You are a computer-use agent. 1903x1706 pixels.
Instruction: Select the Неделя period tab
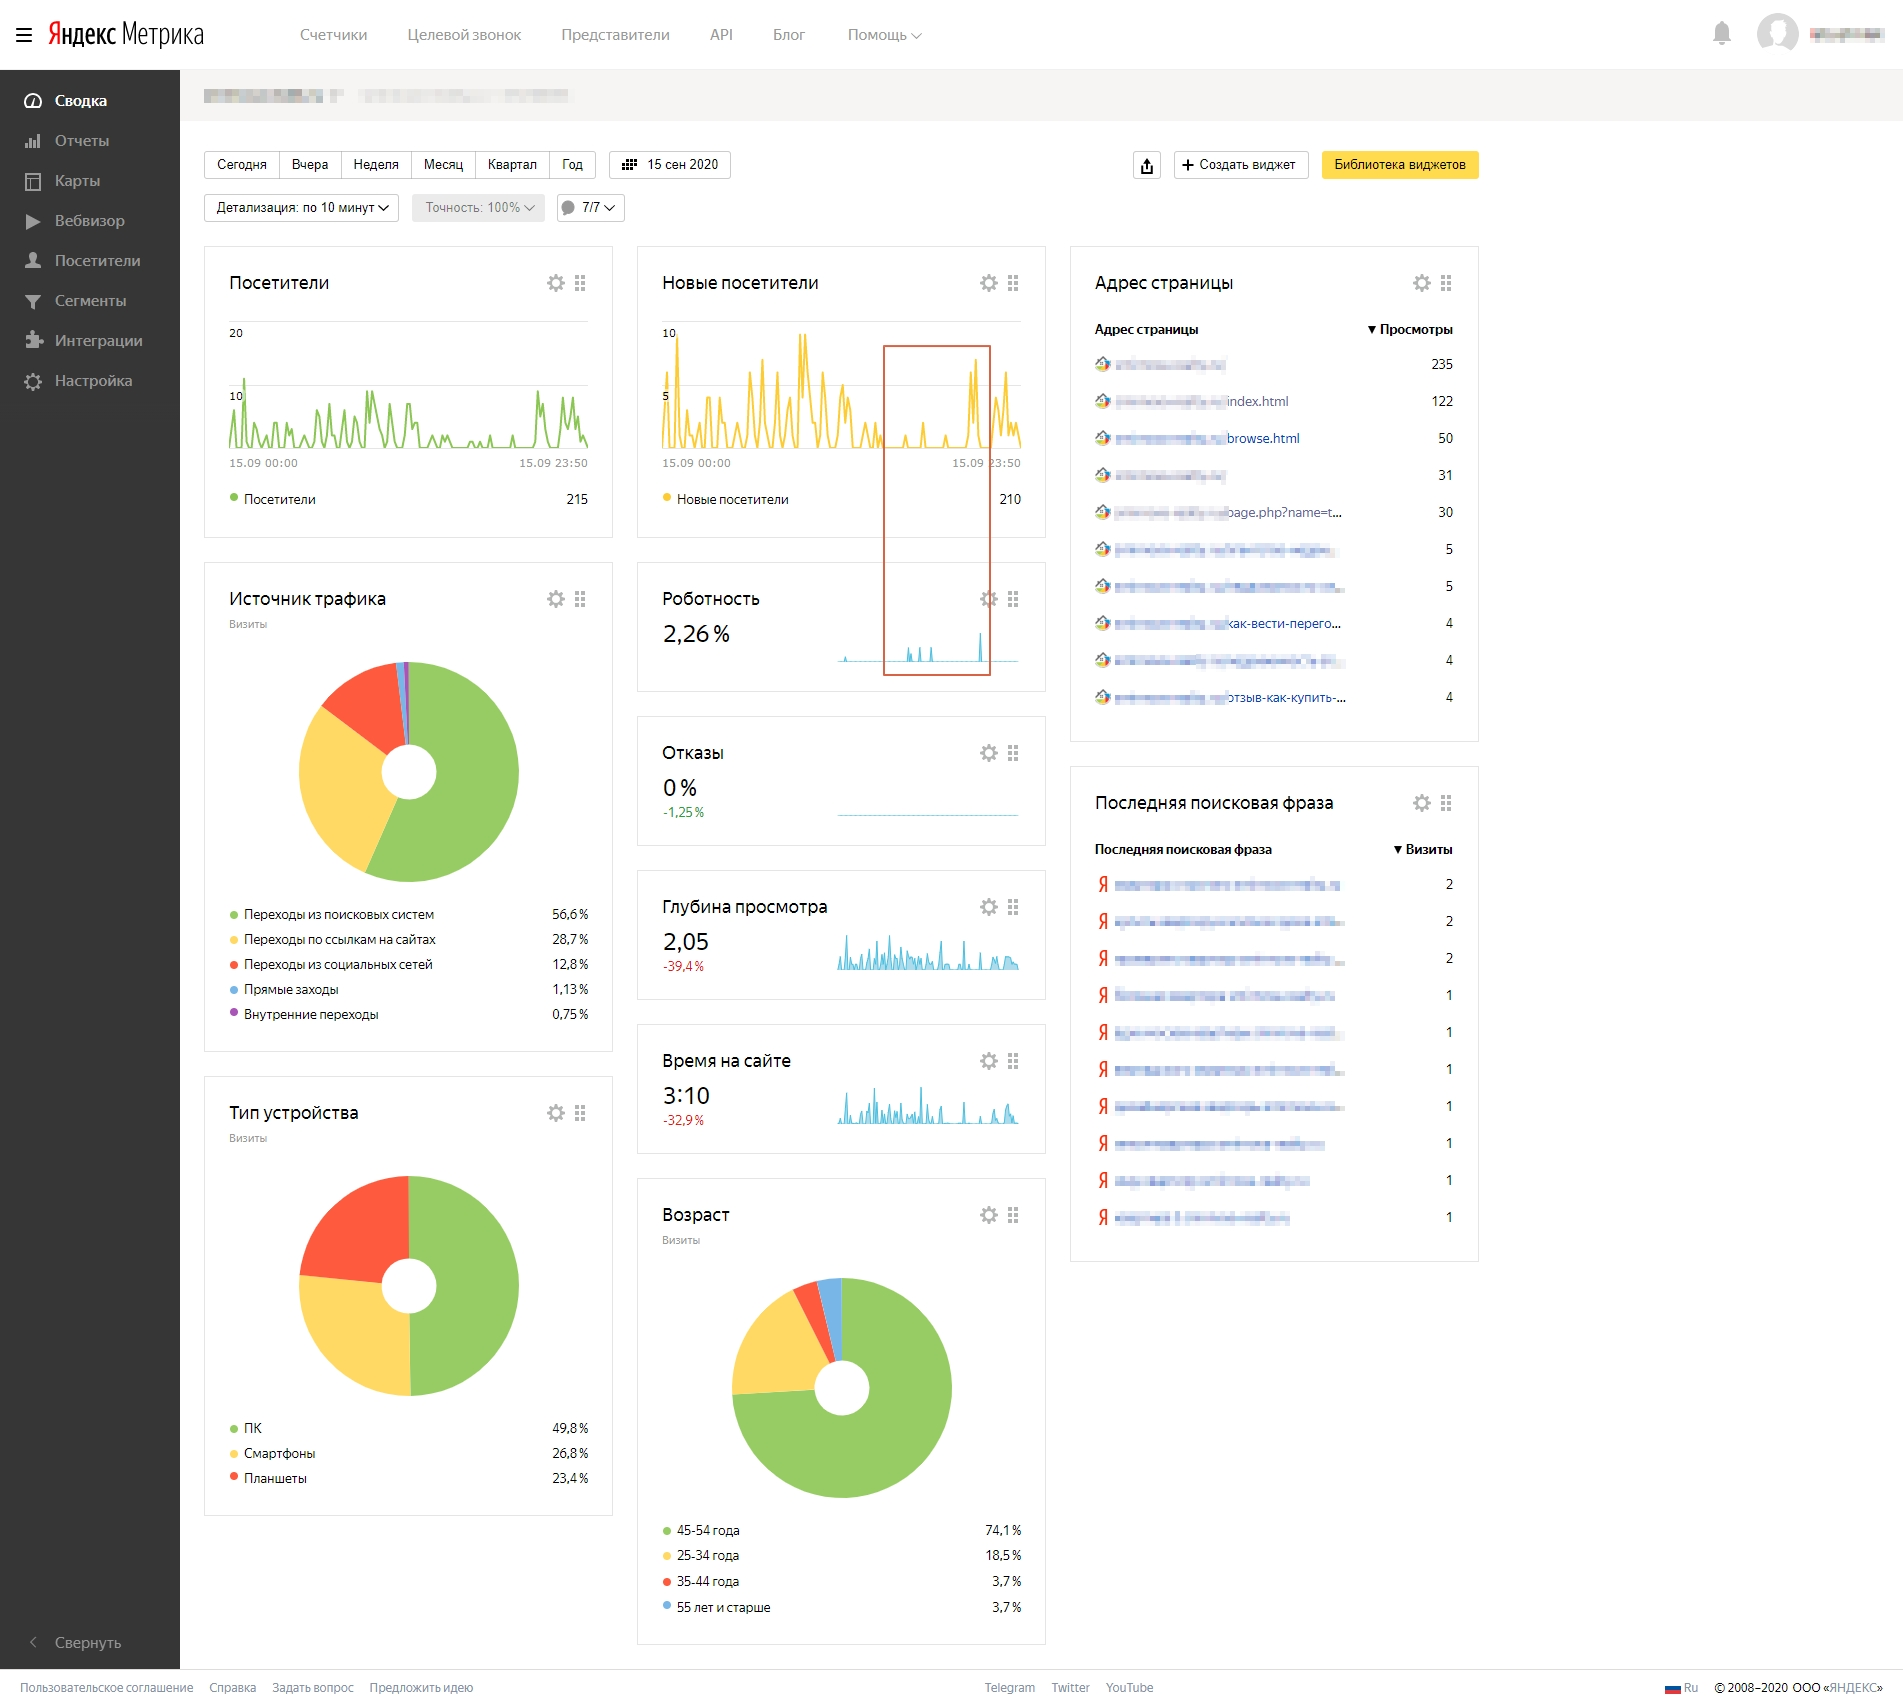(375, 165)
